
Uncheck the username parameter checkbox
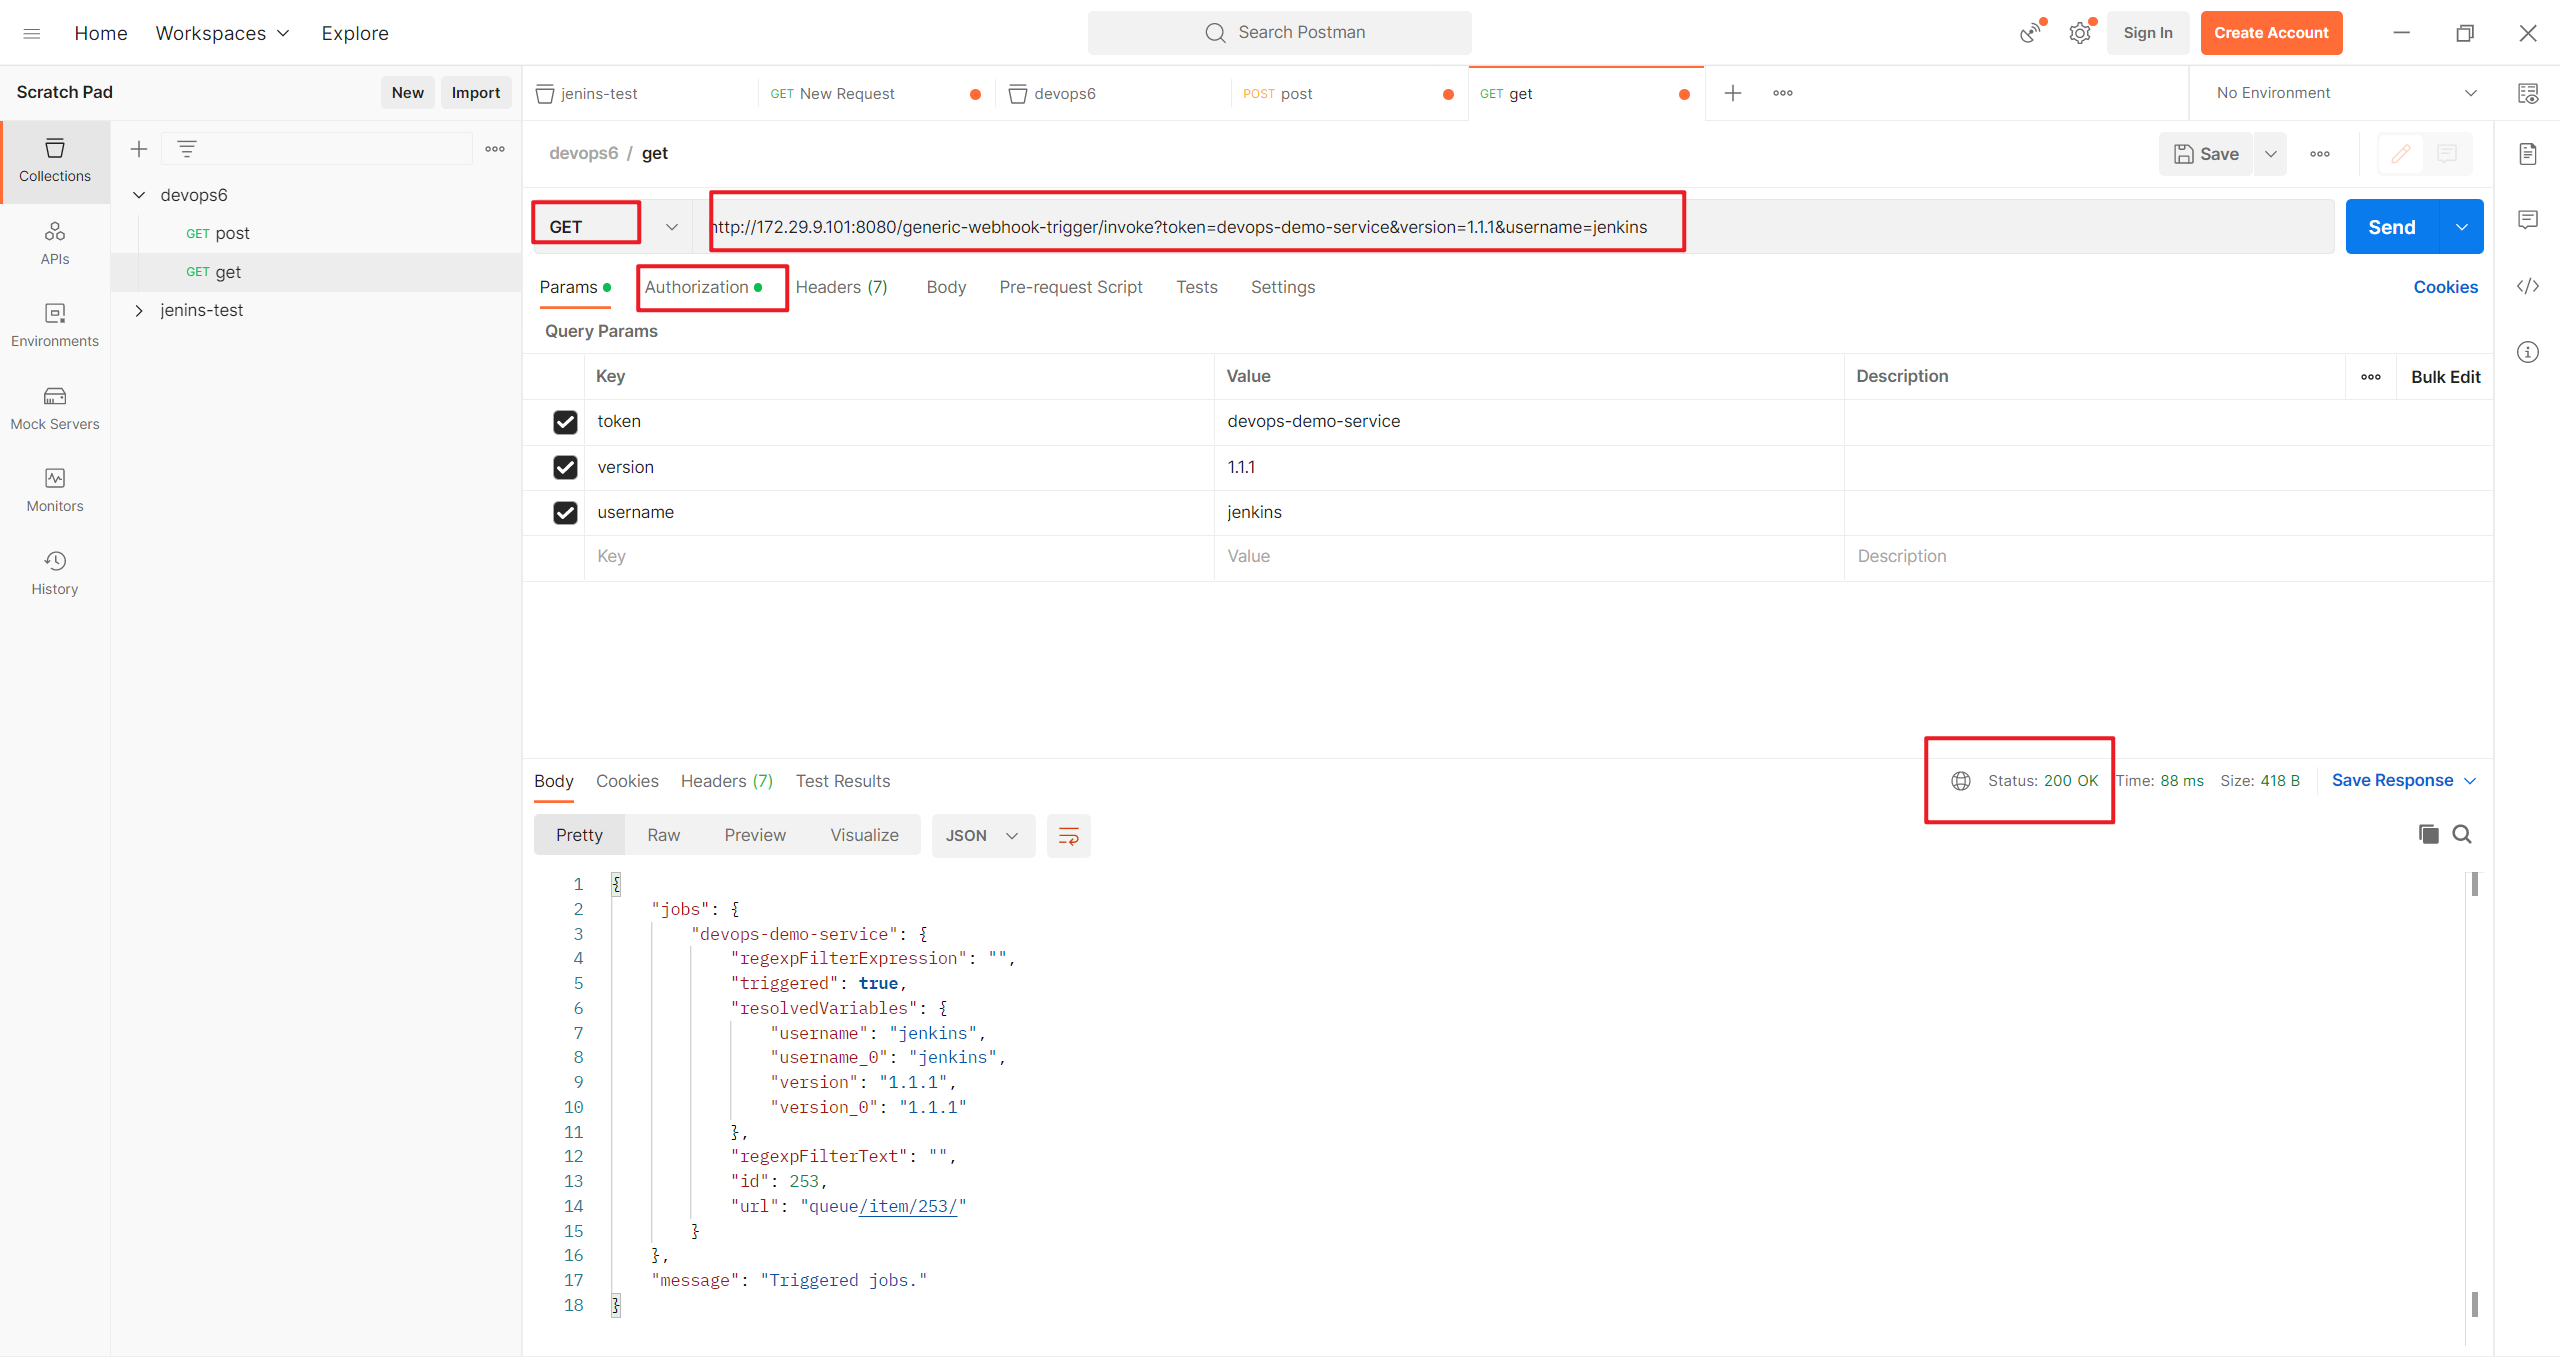tap(565, 512)
